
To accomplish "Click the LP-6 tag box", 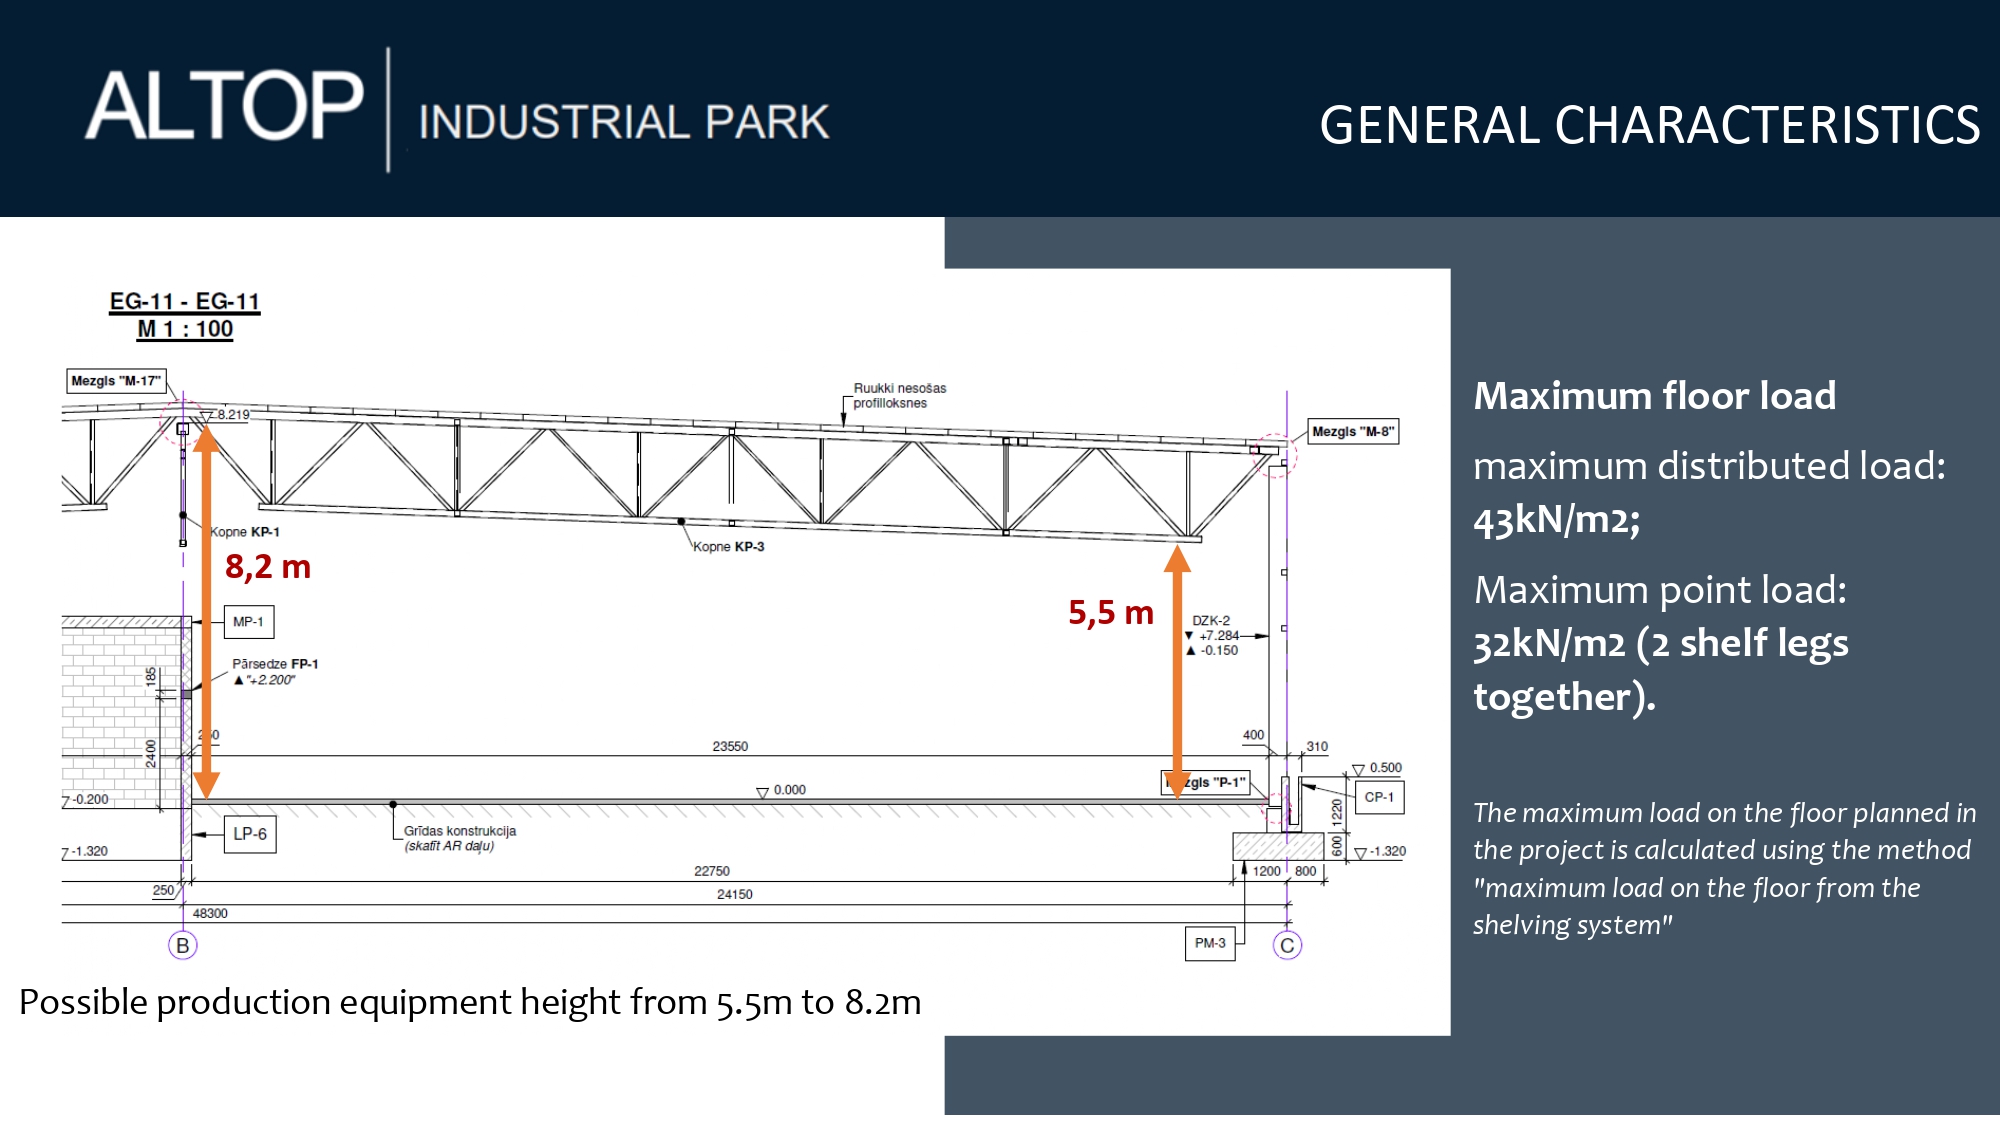I will point(250,834).
